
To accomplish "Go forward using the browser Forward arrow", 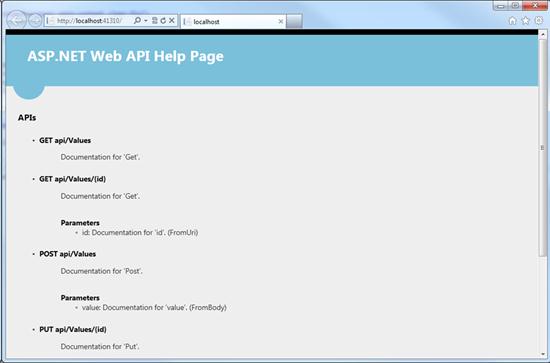I will (x=35, y=21).
